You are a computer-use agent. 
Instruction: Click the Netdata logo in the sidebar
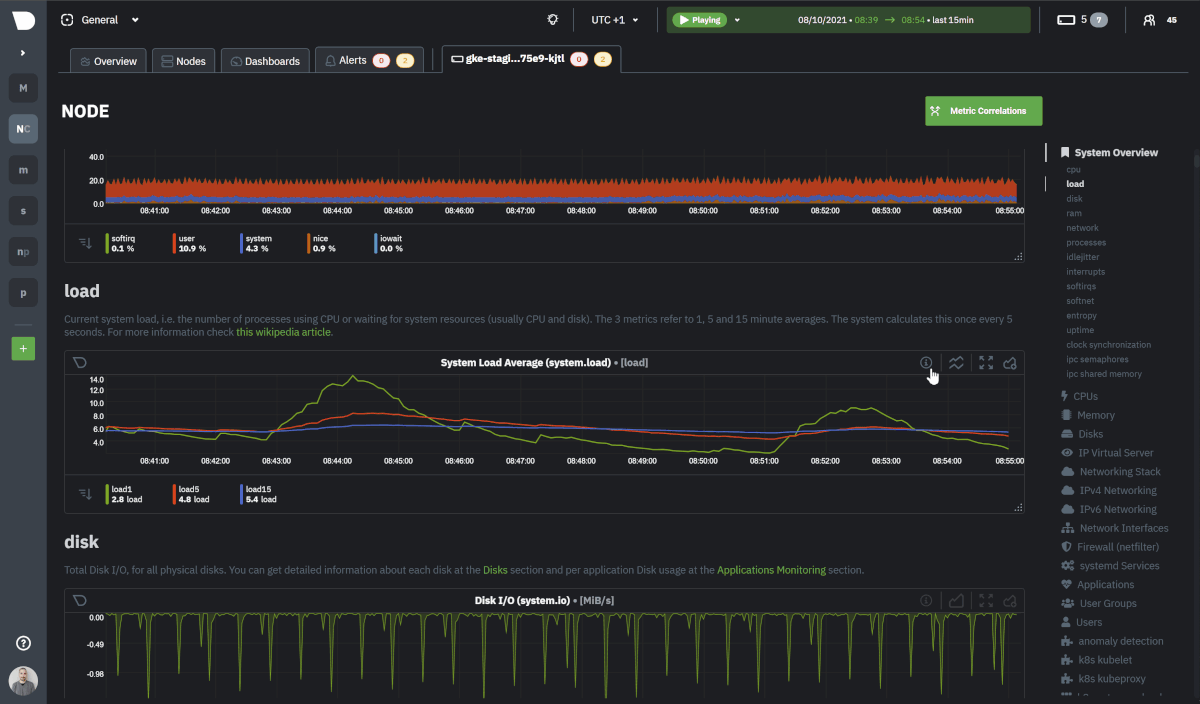tap(23, 20)
